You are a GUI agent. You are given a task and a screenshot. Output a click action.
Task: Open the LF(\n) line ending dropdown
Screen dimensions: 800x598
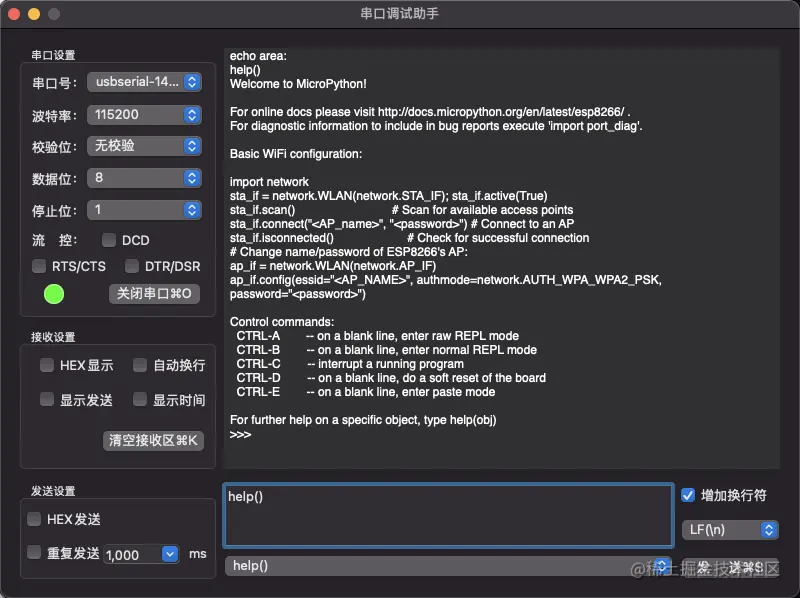pyautogui.click(x=730, y=530)
